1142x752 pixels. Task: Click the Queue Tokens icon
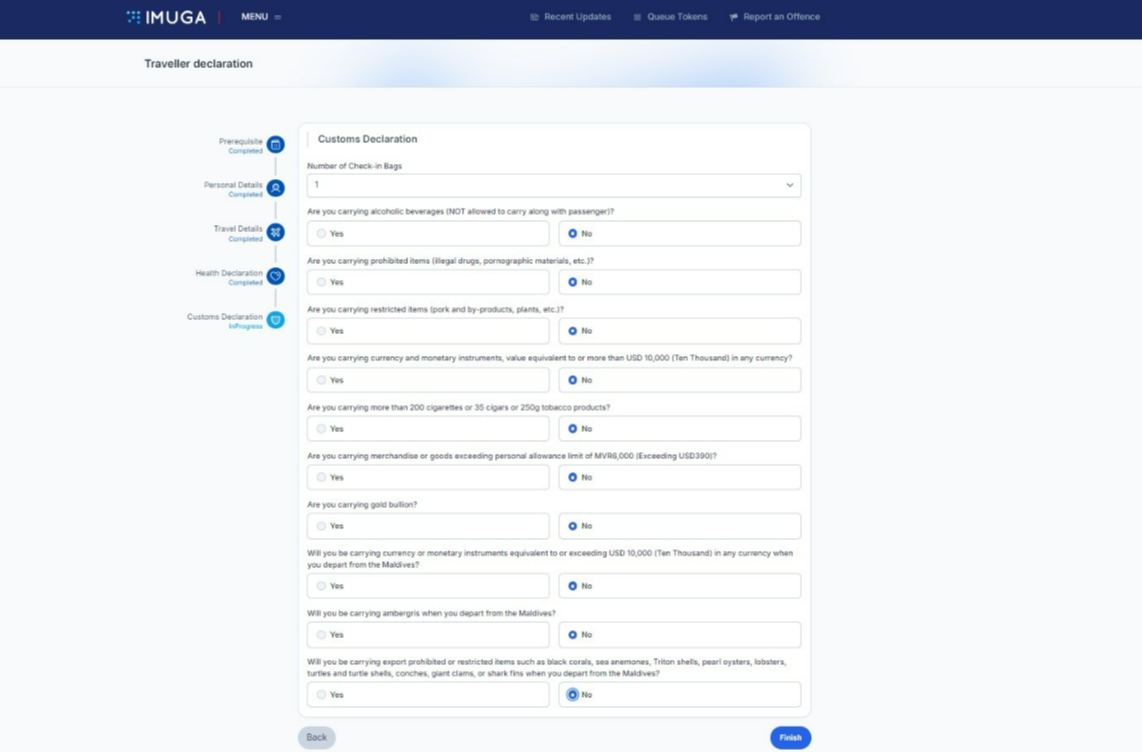(x=637, y=17)
